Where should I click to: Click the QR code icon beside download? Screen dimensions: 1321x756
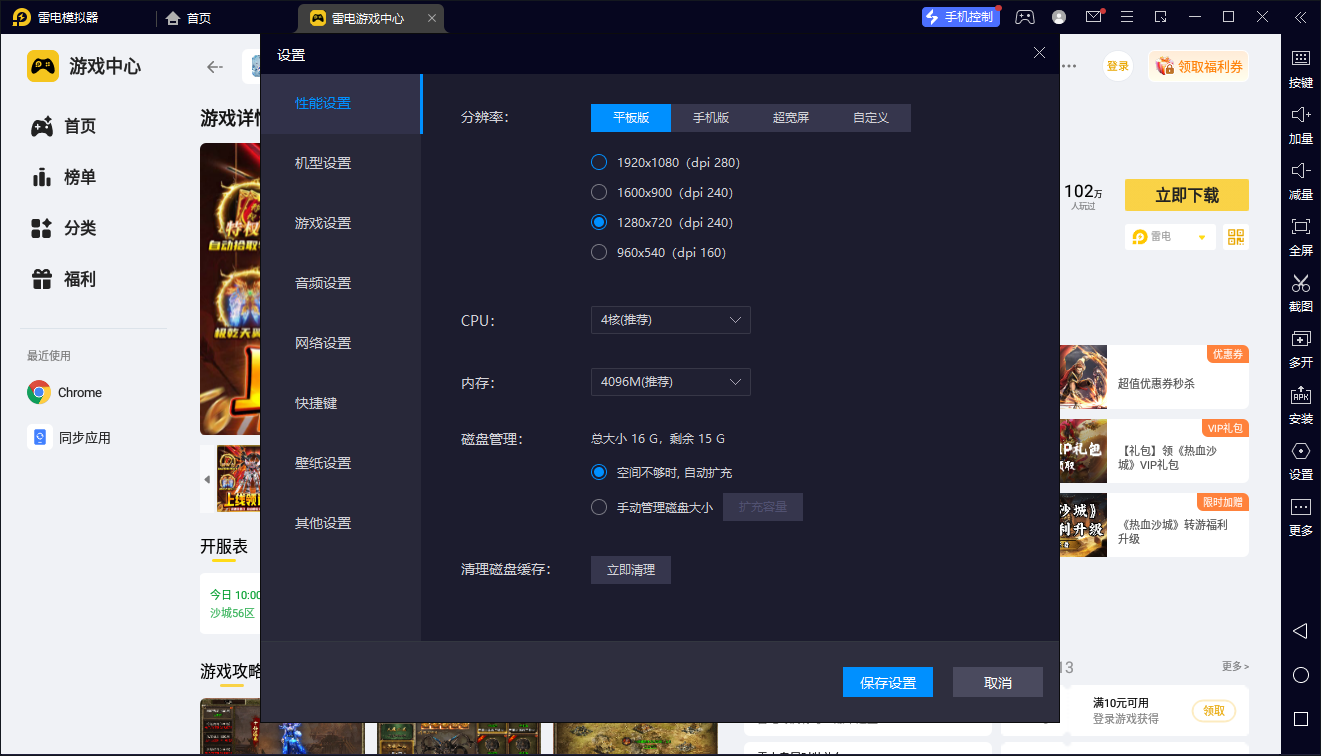1238,236
